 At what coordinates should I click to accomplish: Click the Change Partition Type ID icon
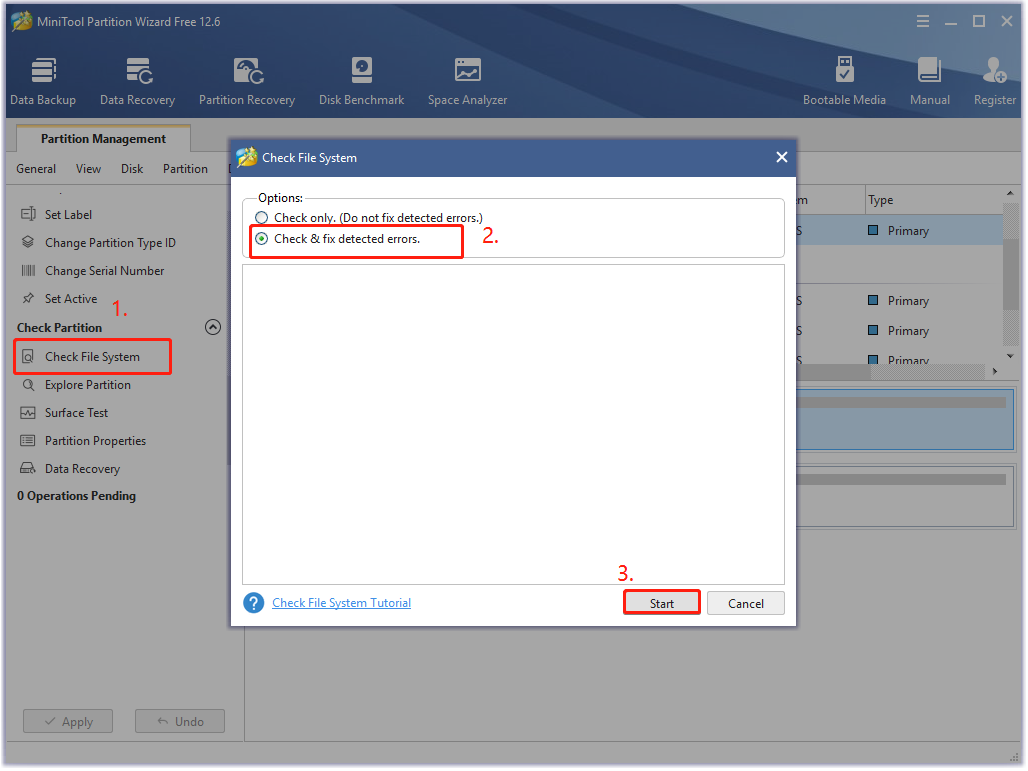tap(28, 243)
